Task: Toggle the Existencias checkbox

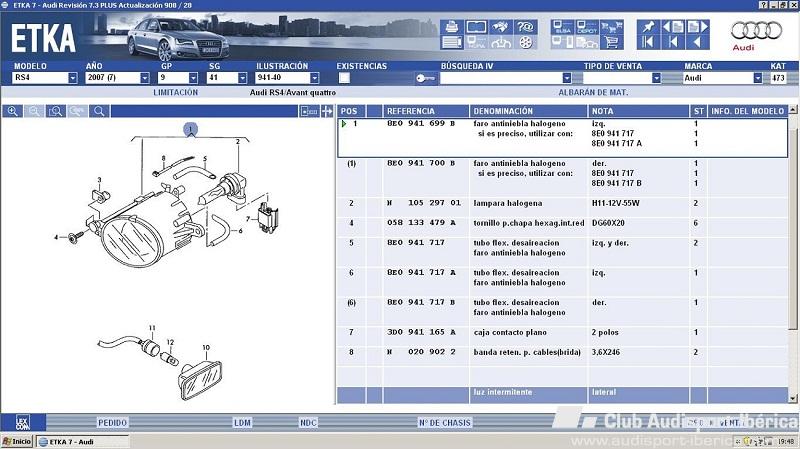Action: click(x=344, y=78)
